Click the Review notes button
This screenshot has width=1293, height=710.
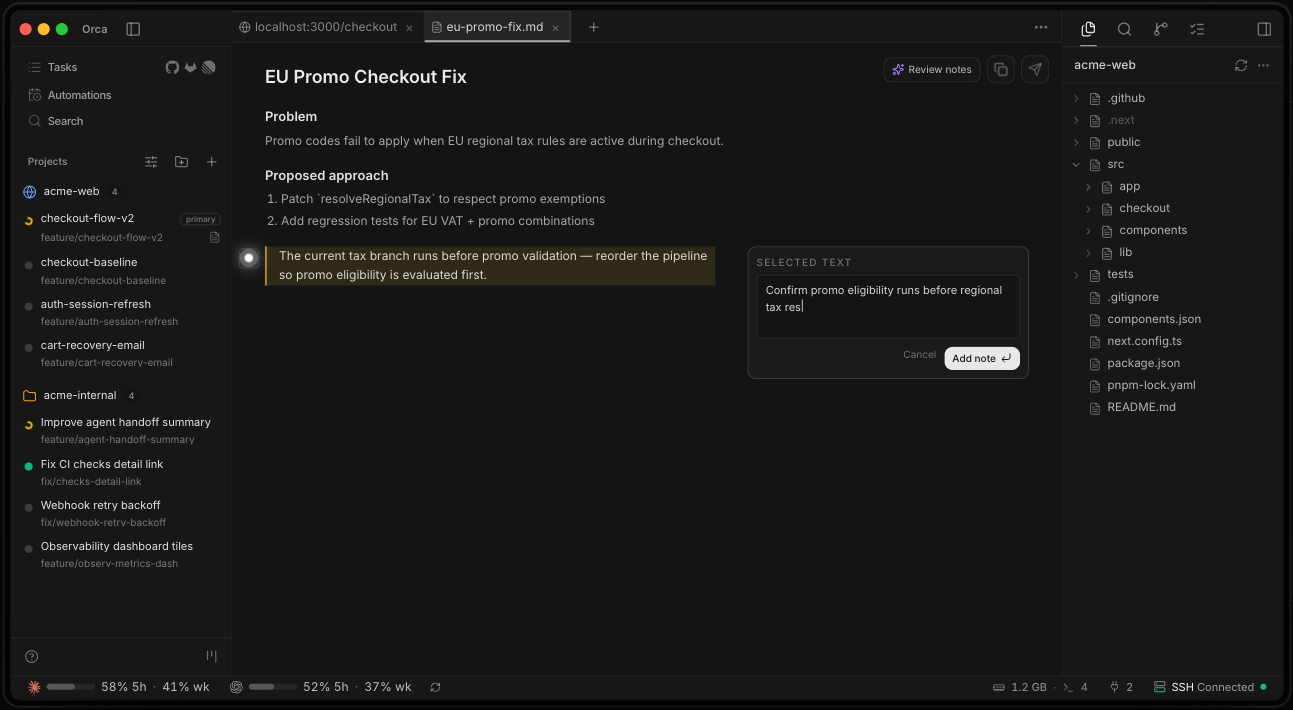(932, 69)
